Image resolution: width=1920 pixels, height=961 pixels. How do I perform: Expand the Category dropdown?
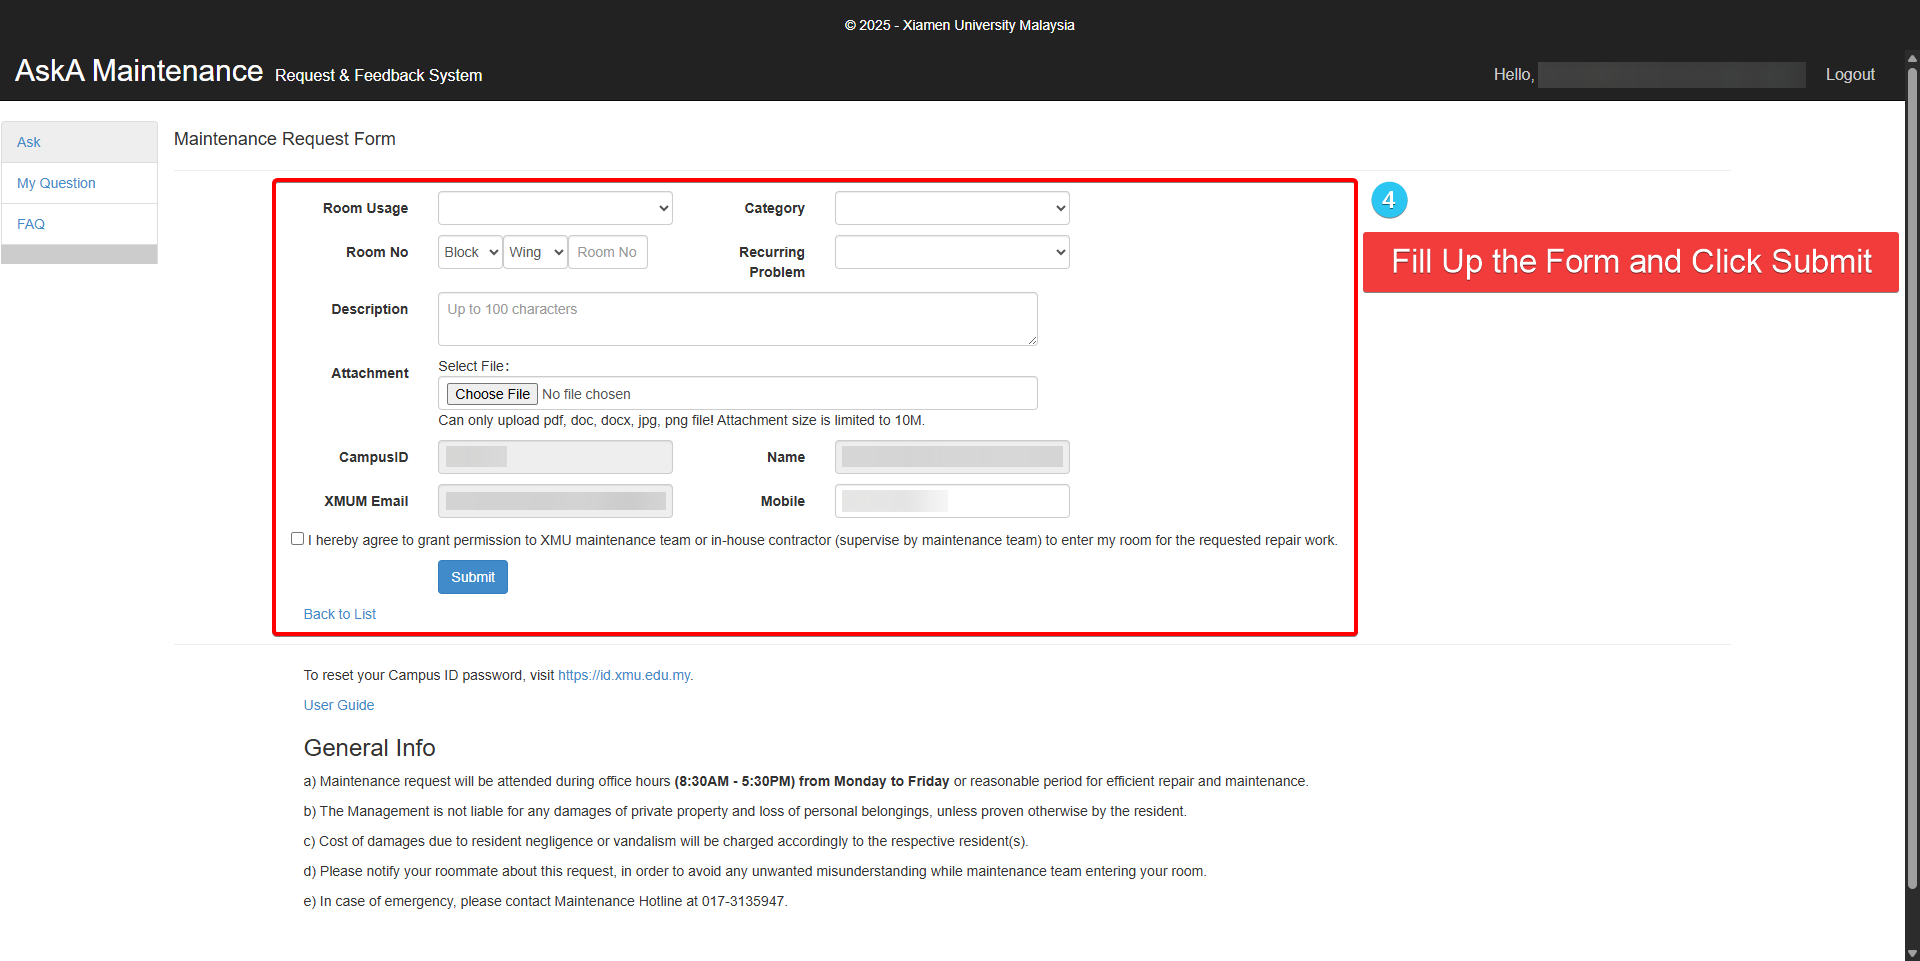(951, 208)
